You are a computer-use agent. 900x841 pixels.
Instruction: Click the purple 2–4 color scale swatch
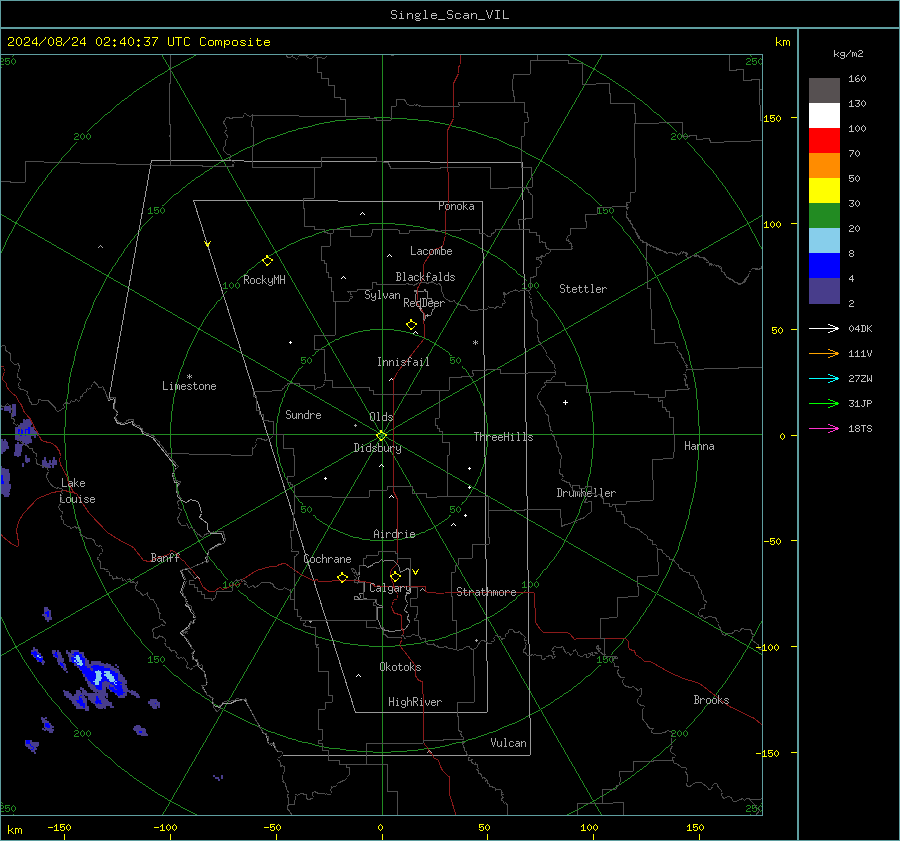point(824,290)
